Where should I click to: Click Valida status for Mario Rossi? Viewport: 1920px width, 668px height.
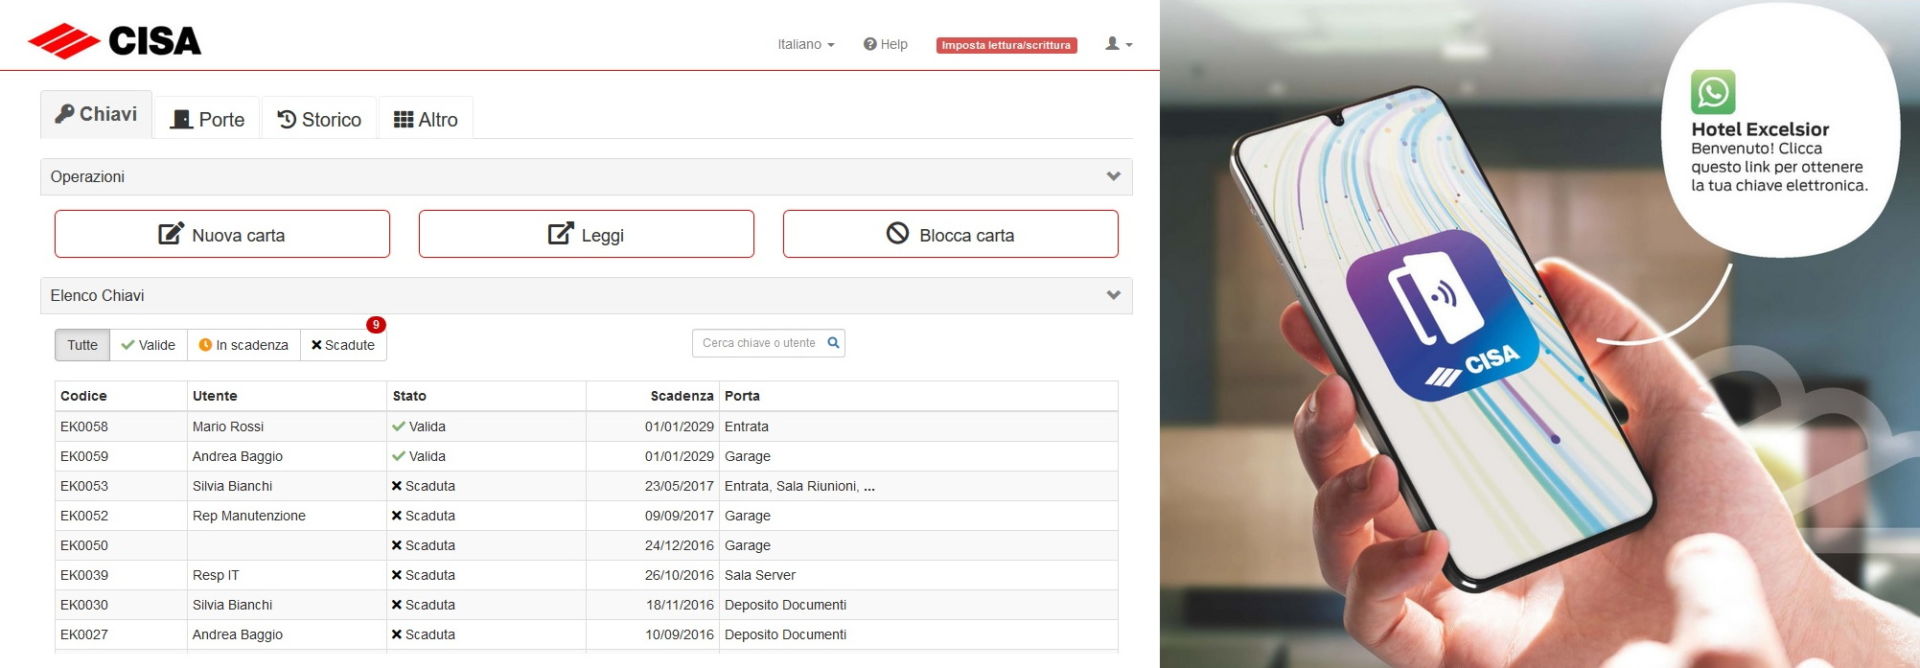coord(419,427)
